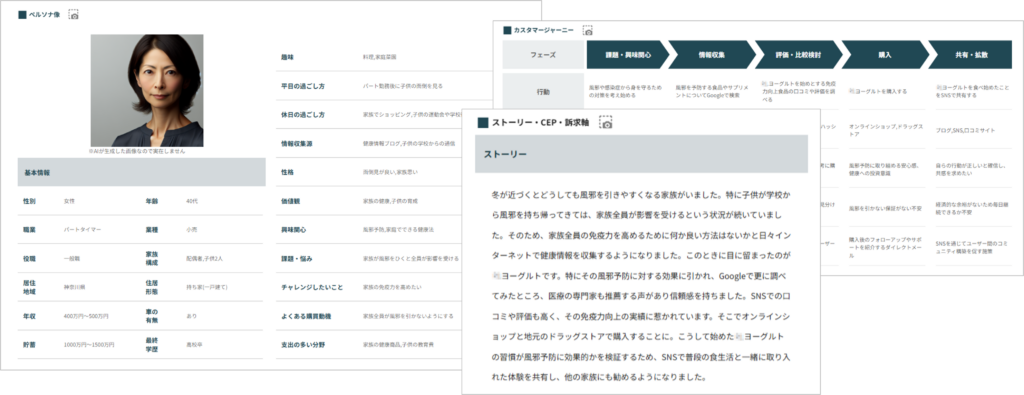The image size is (1024, 395).
Task: Click the 職業 value パートタイマー
Action: 82,230
